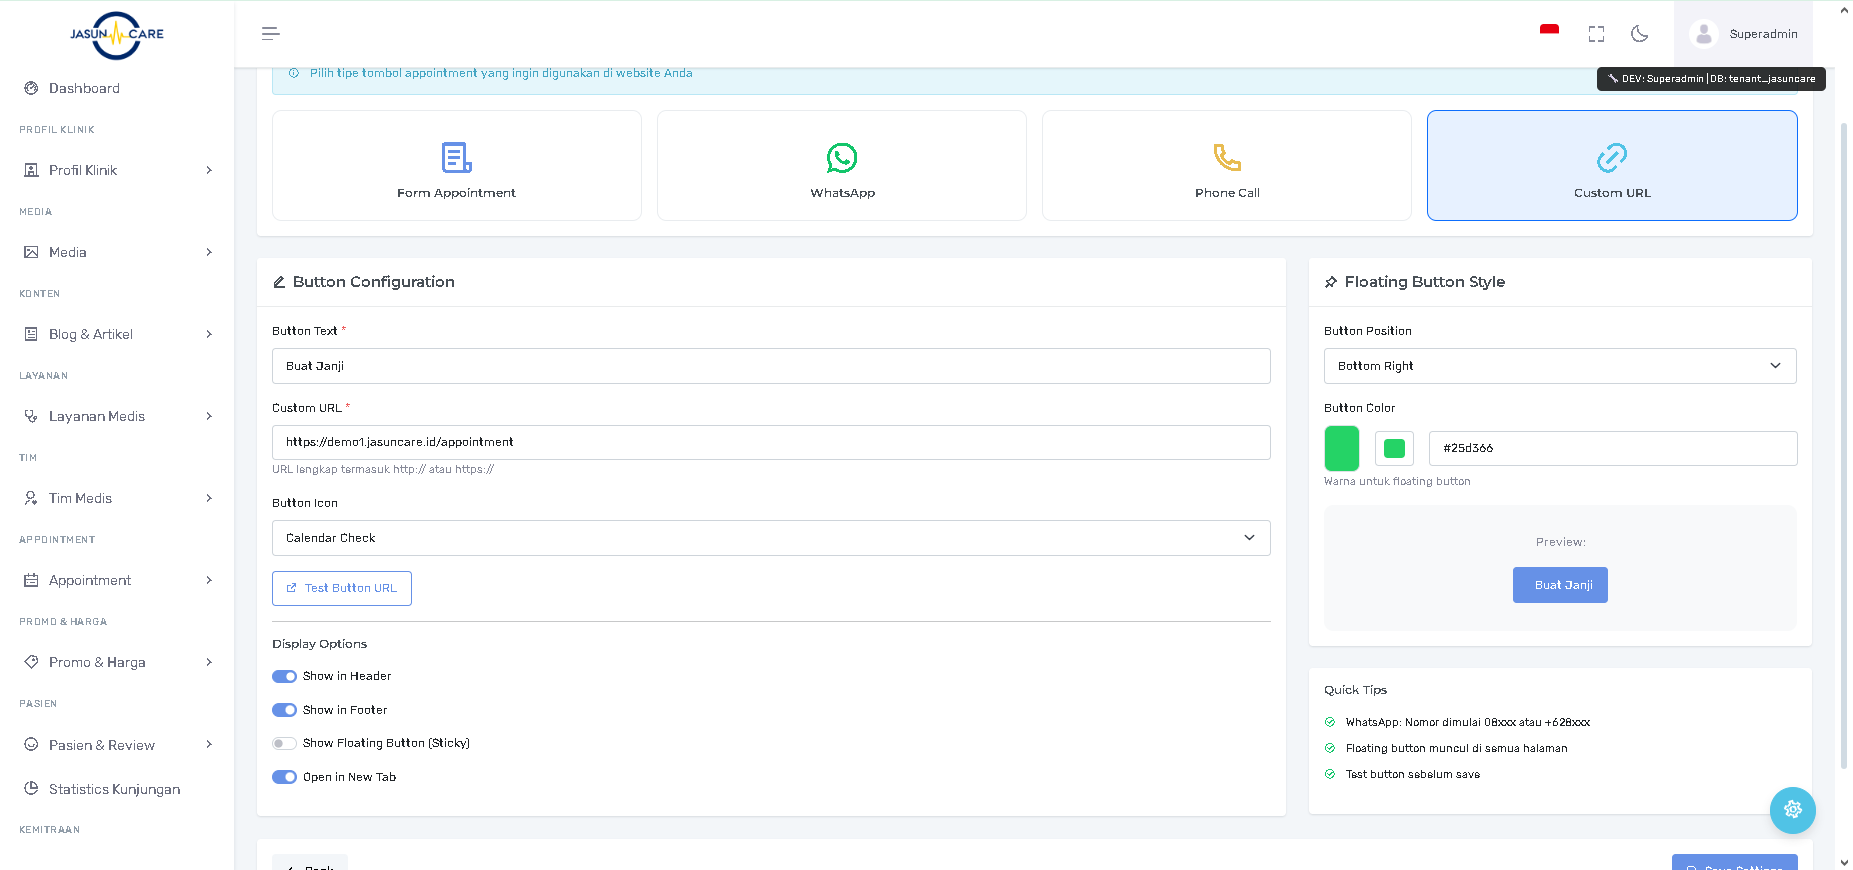Disable Show in Header toggle

click(285, 676)
